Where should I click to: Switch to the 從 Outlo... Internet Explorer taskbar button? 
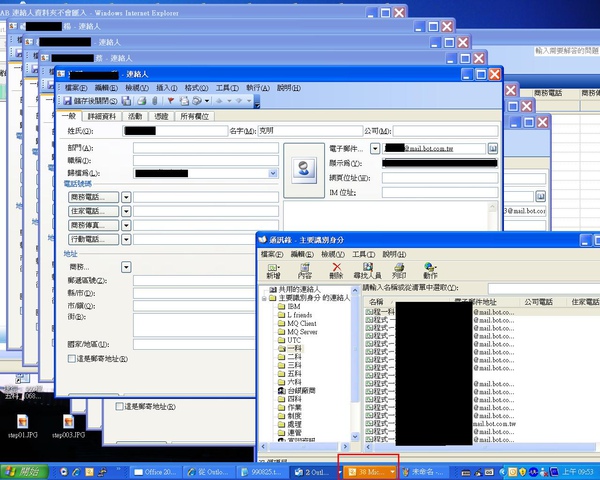pyautogui.click(x=208, y=472)
